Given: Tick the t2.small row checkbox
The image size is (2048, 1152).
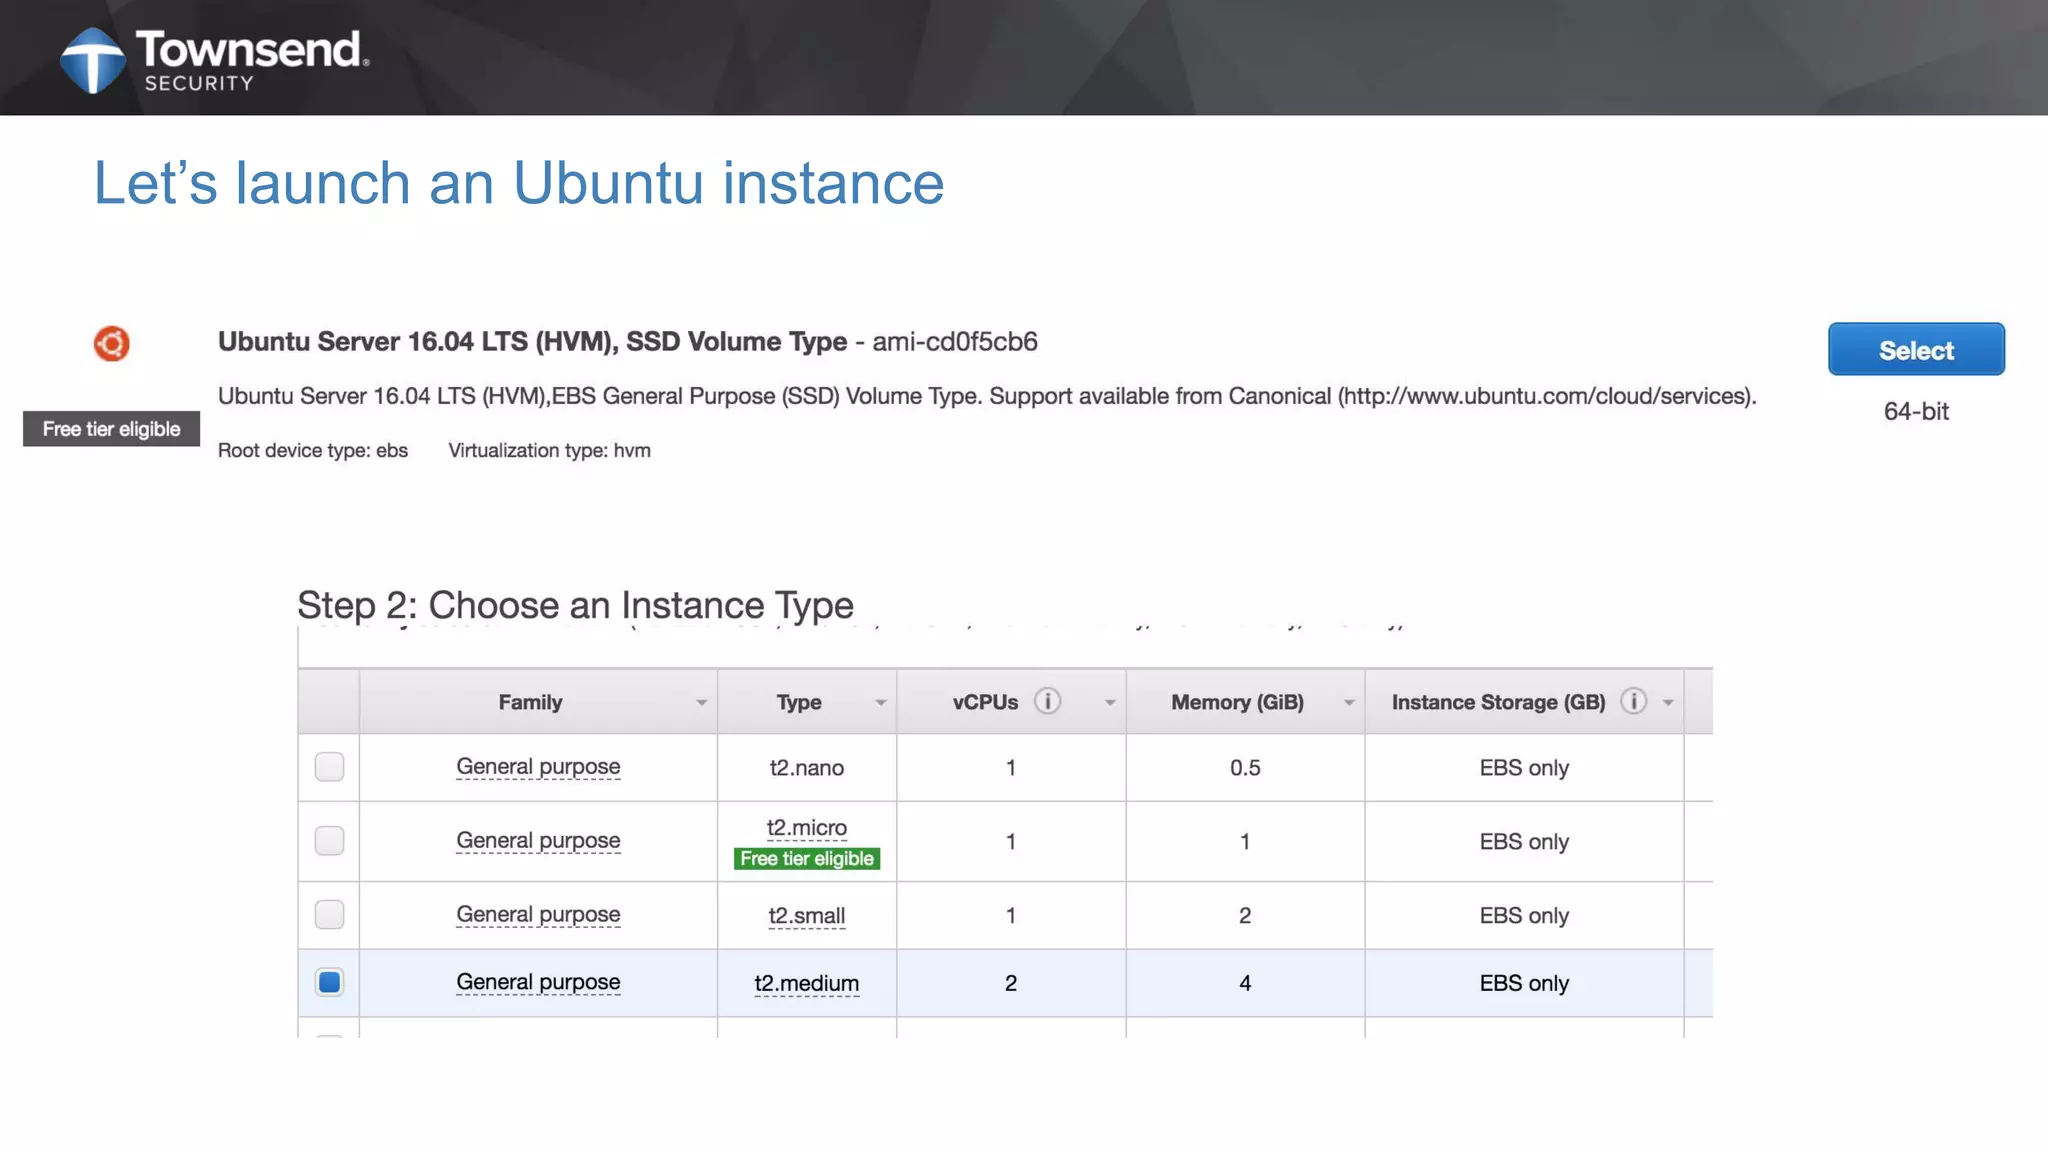Looking at the screenshot, I should click(329, 915).
